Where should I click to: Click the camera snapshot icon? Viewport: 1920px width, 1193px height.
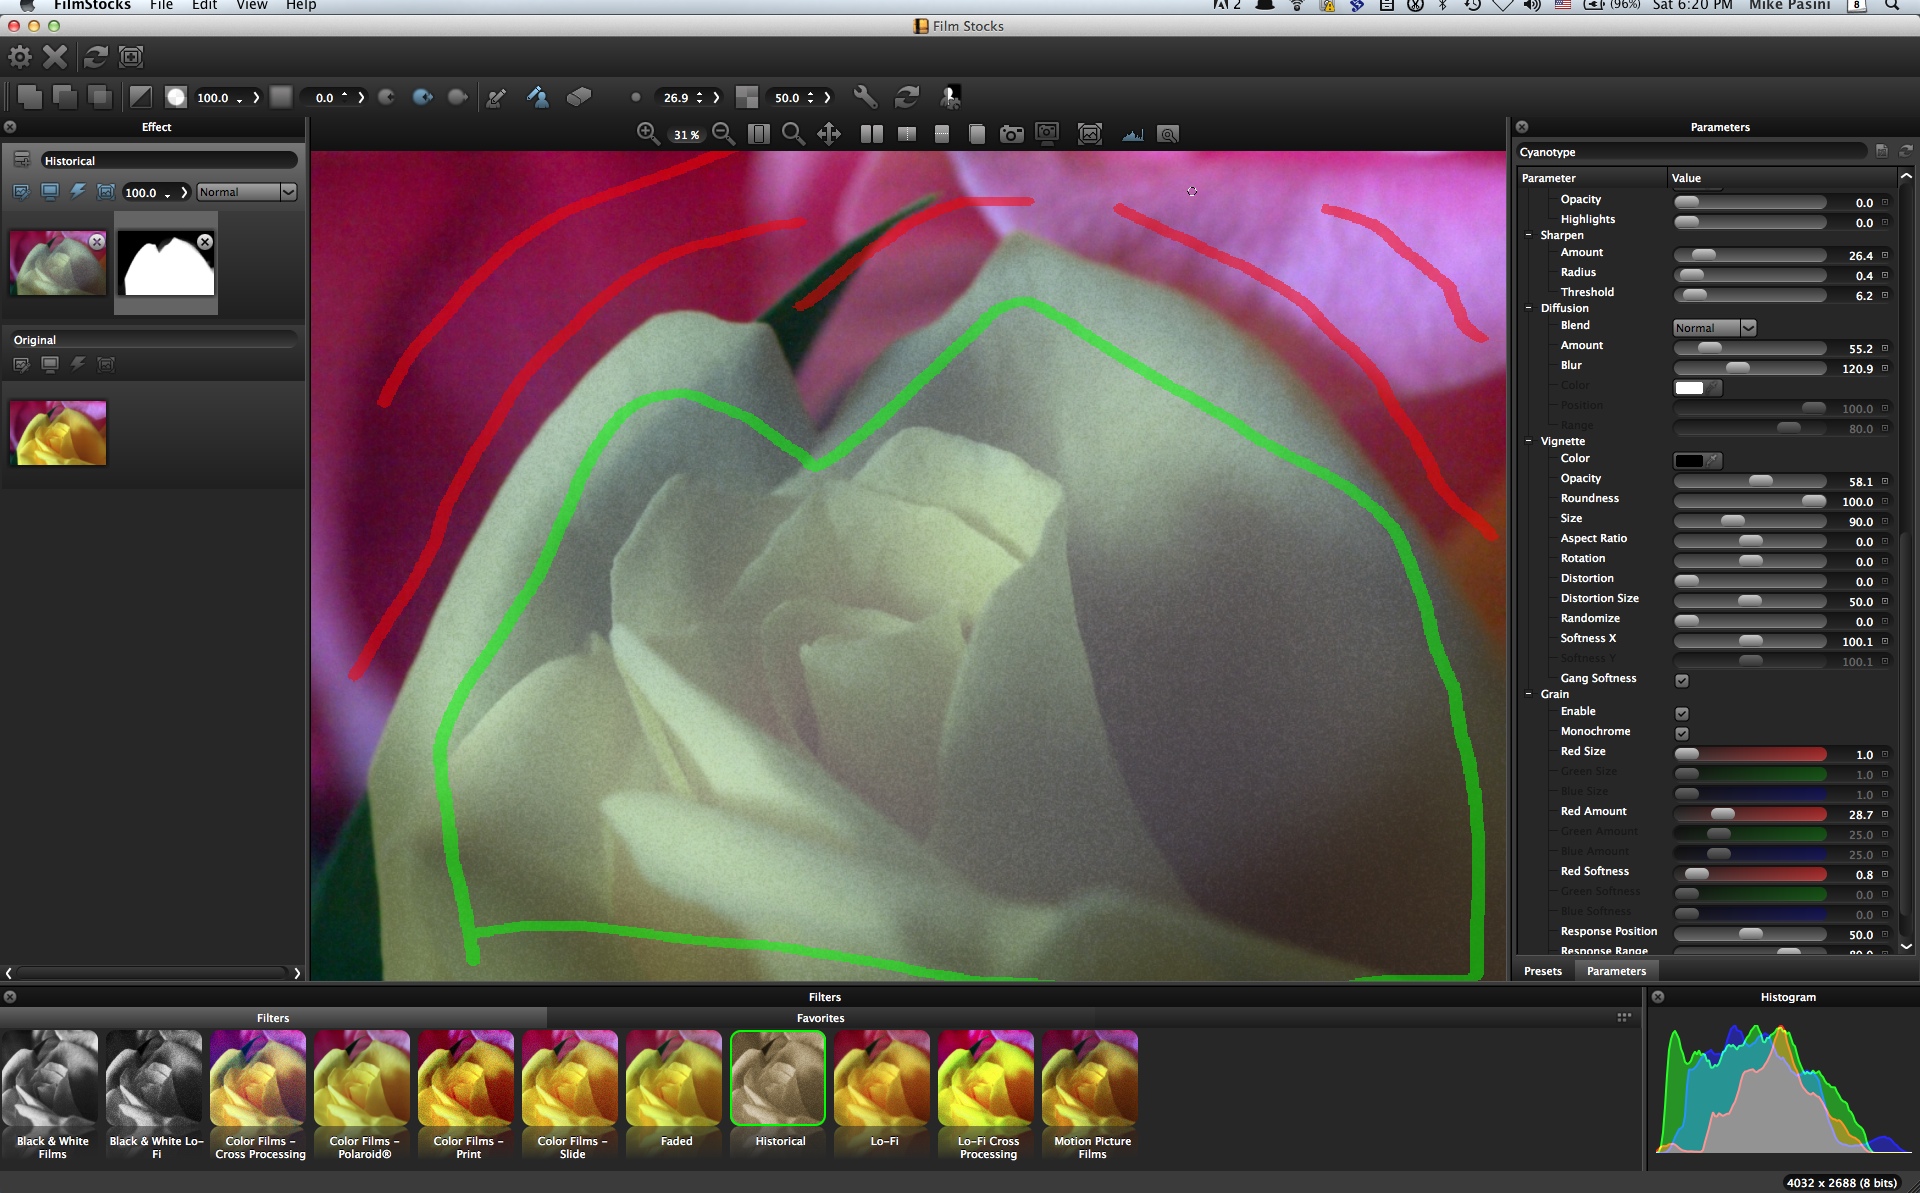1012,134
